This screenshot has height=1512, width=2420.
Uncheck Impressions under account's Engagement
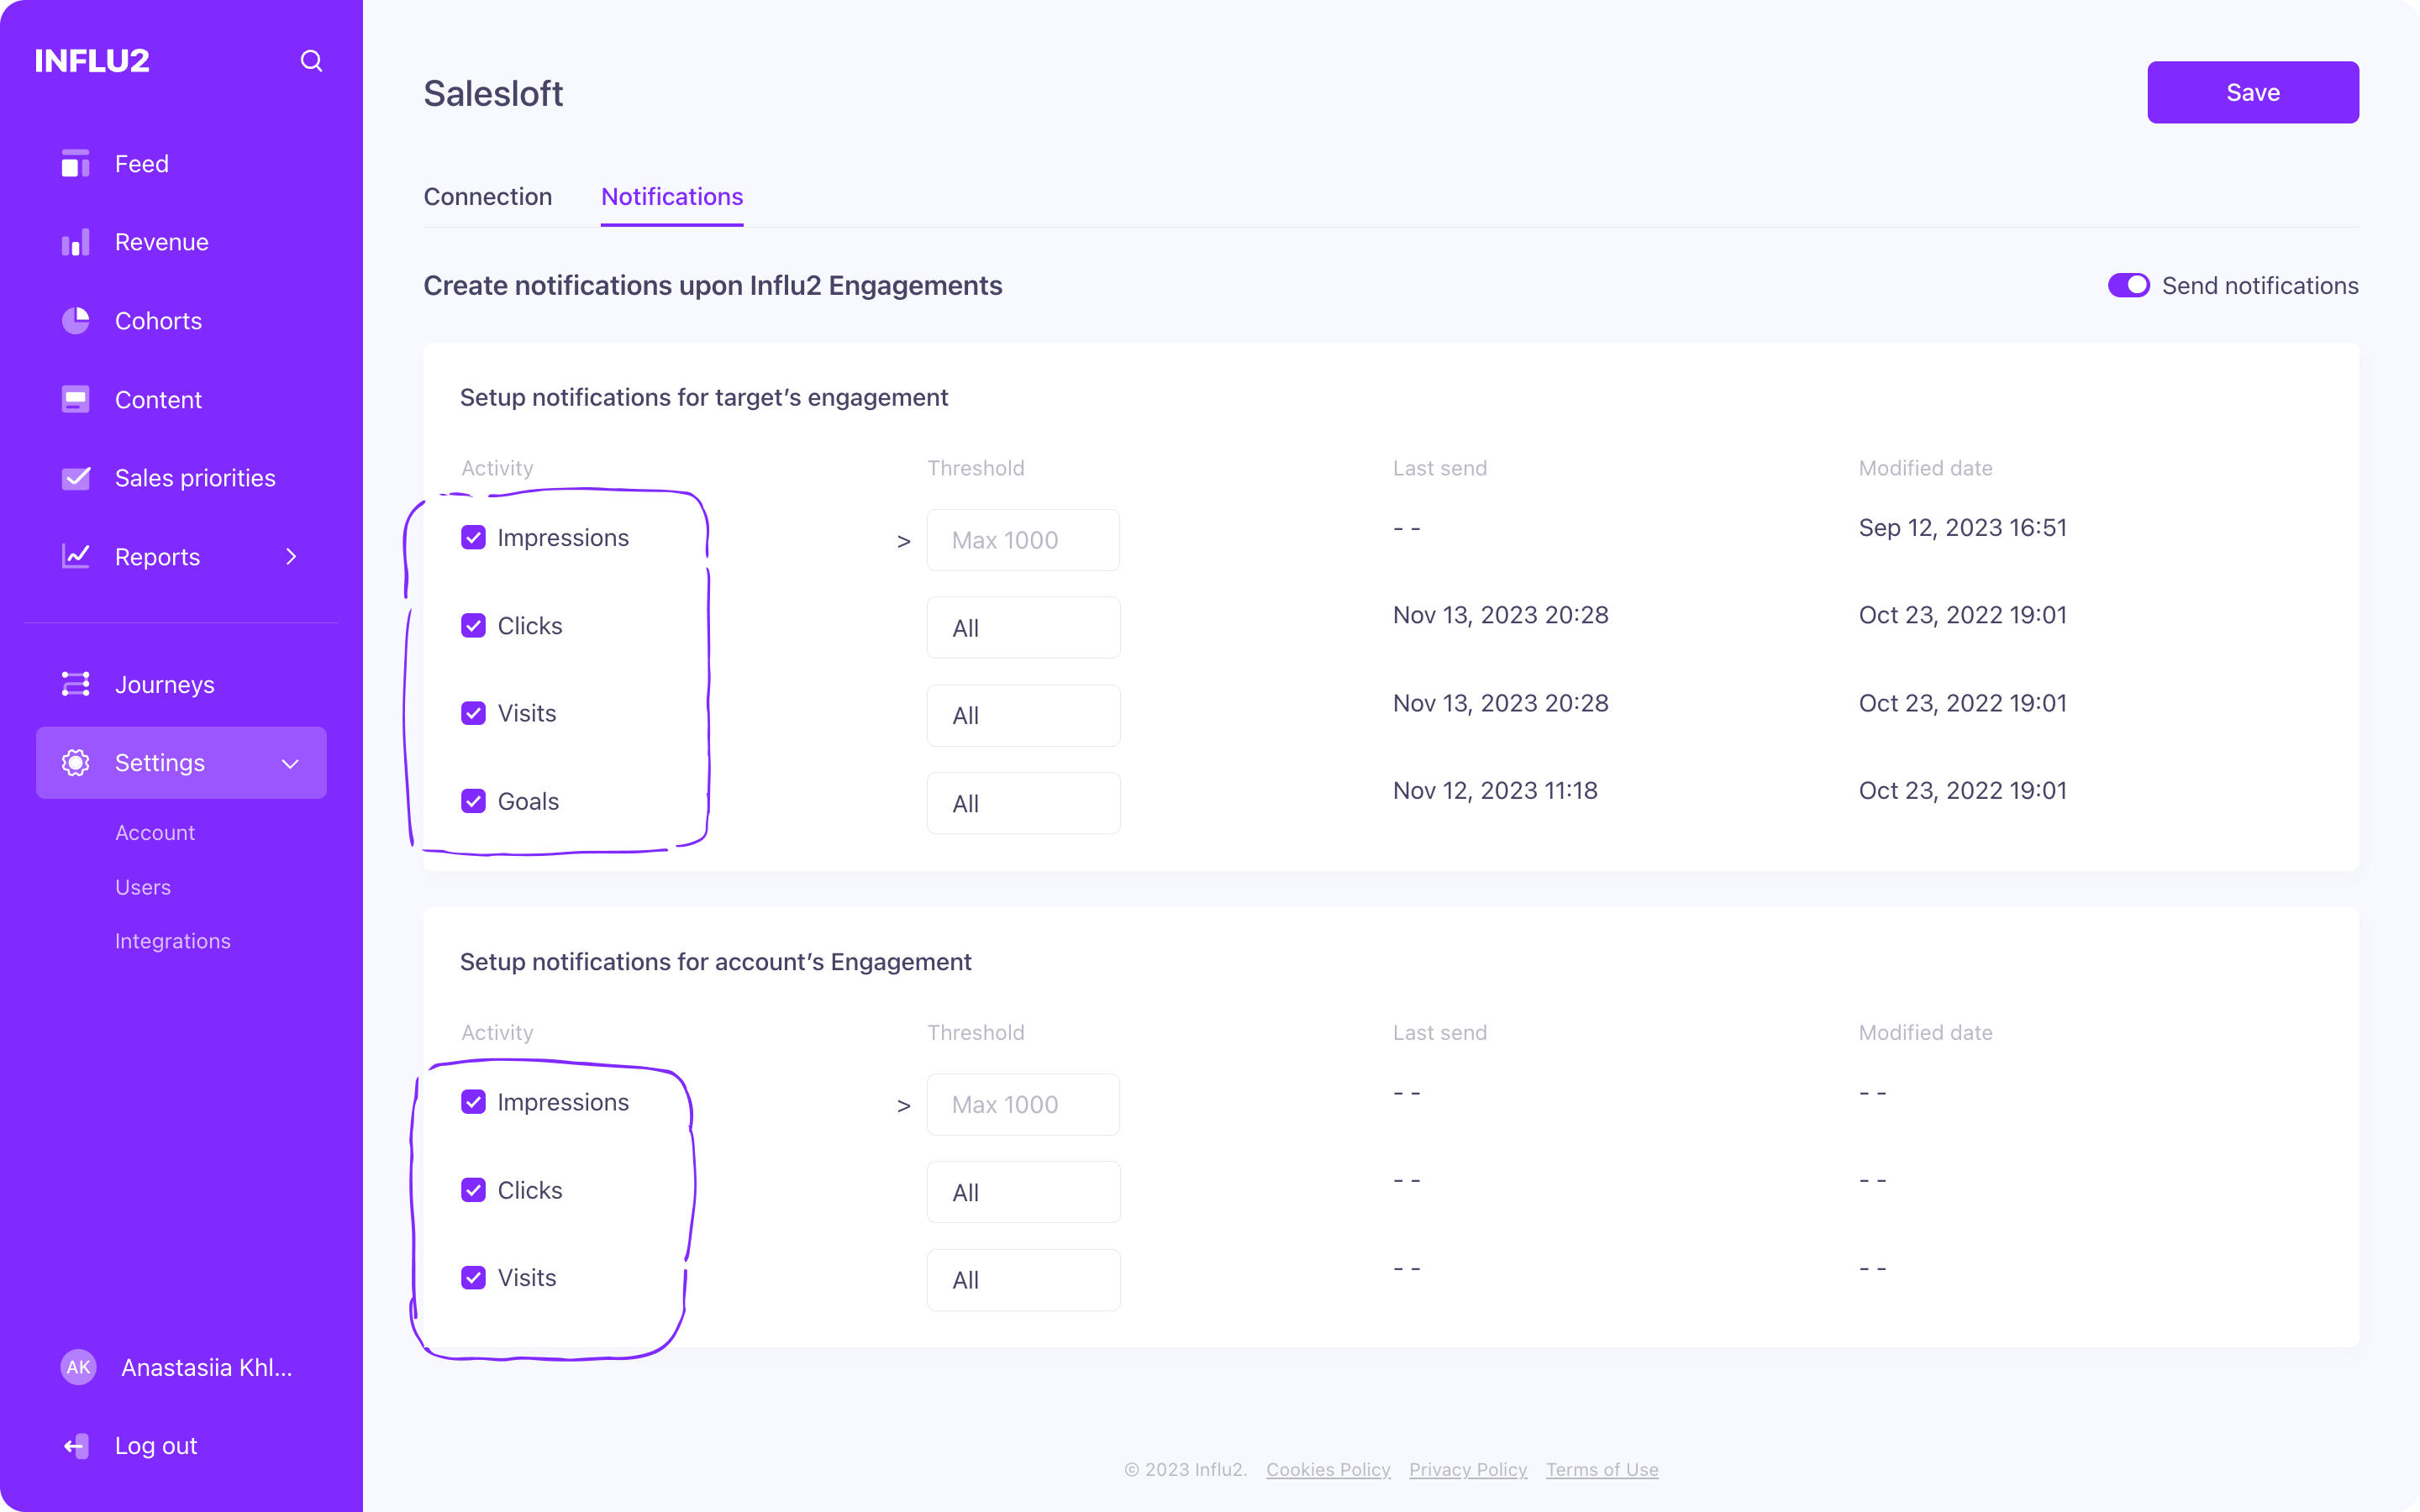tap(473, 1102)
